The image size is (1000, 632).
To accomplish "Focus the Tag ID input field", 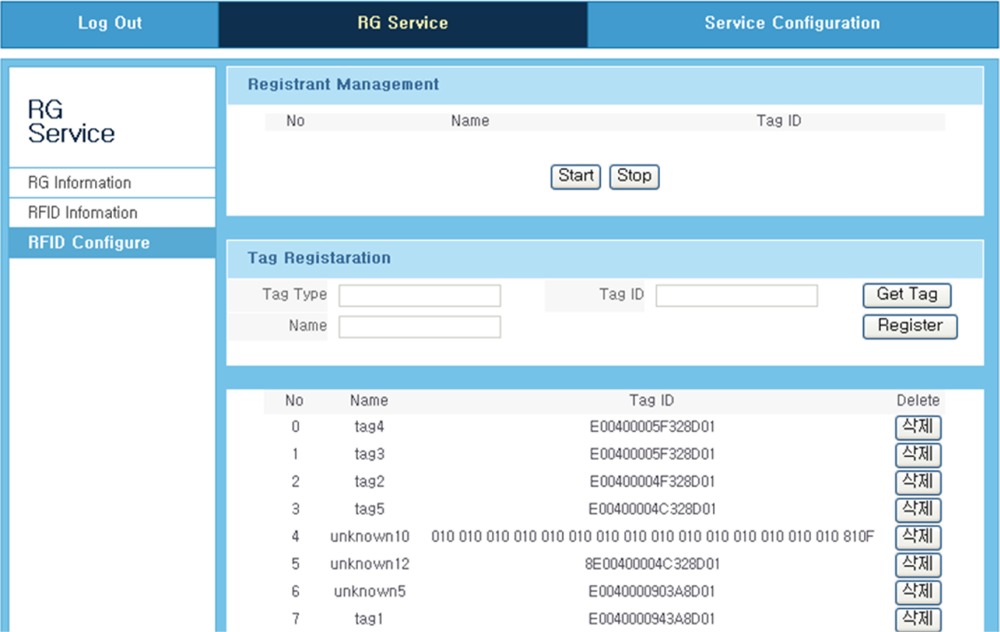I will pyautogui.click(x=737, y=296).
